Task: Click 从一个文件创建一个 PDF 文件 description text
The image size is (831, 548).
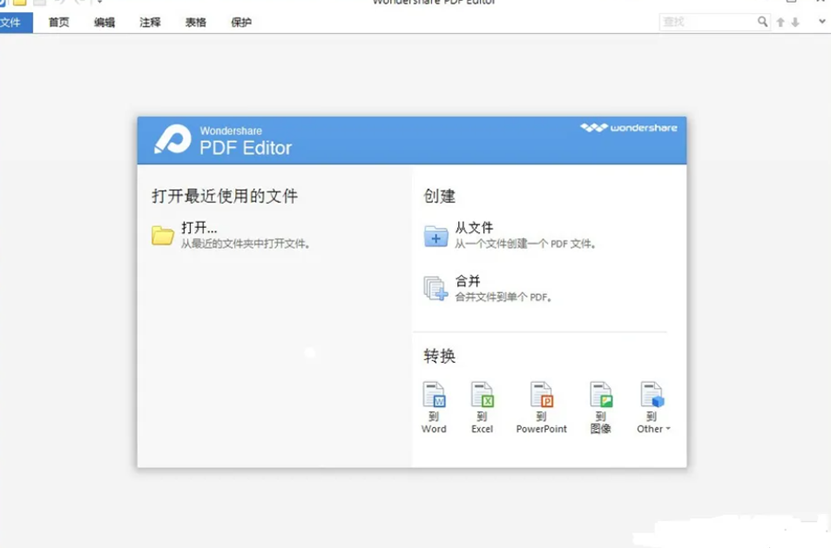Action: 525,244
